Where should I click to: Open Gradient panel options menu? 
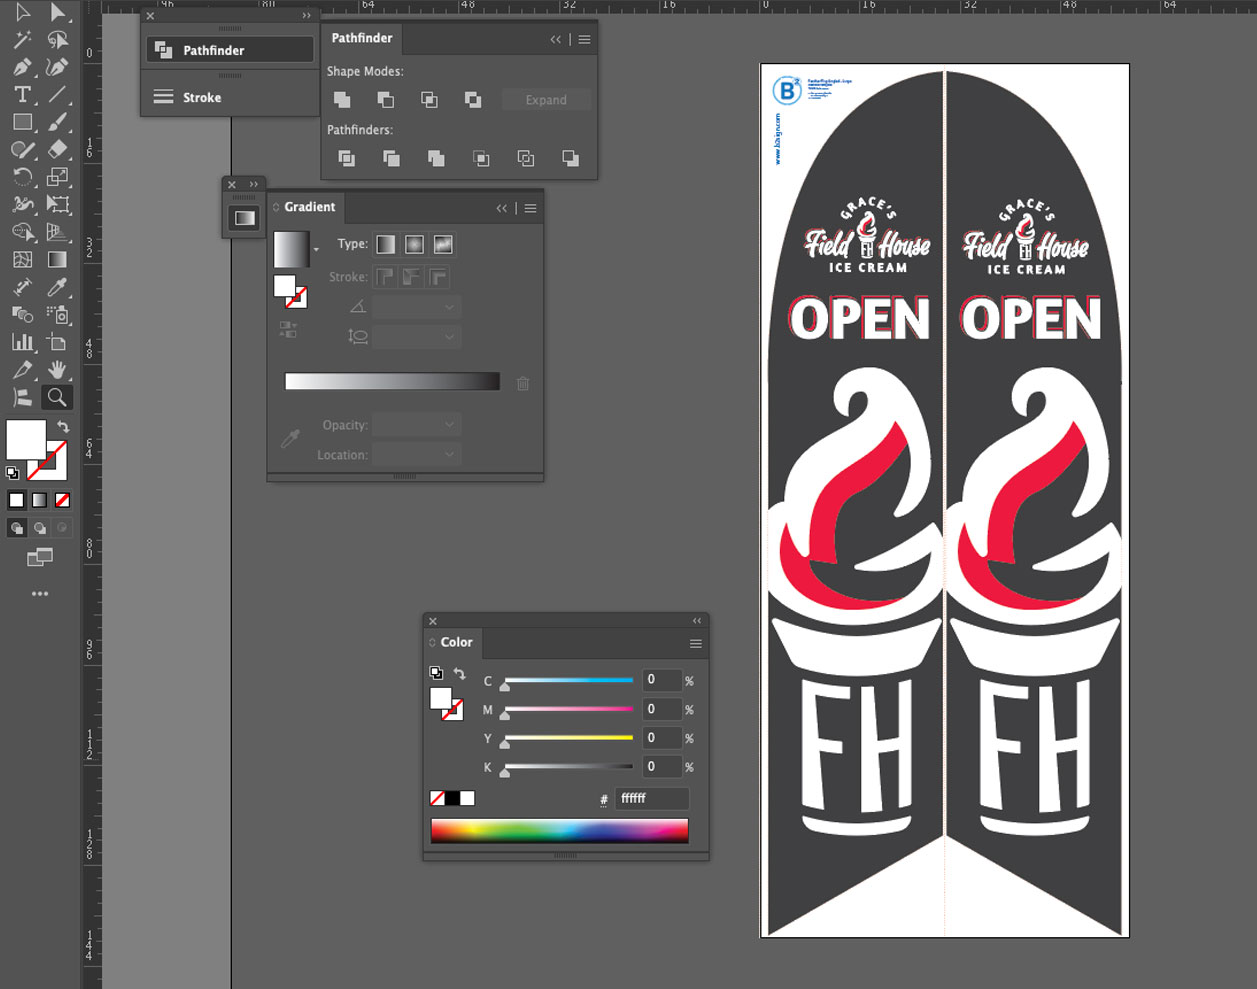531,208
